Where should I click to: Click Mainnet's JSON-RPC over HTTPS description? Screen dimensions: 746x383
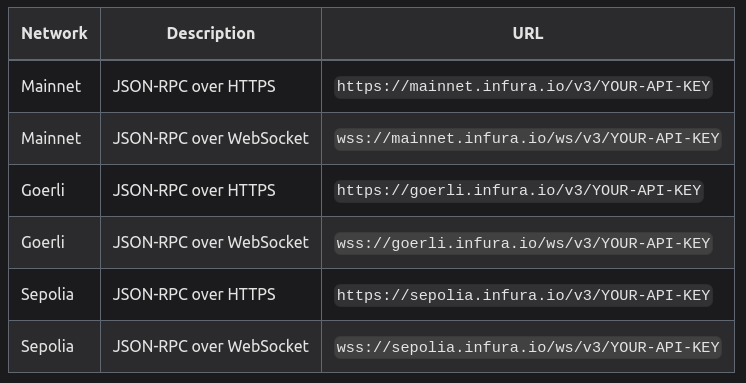(x=194, y=86)
